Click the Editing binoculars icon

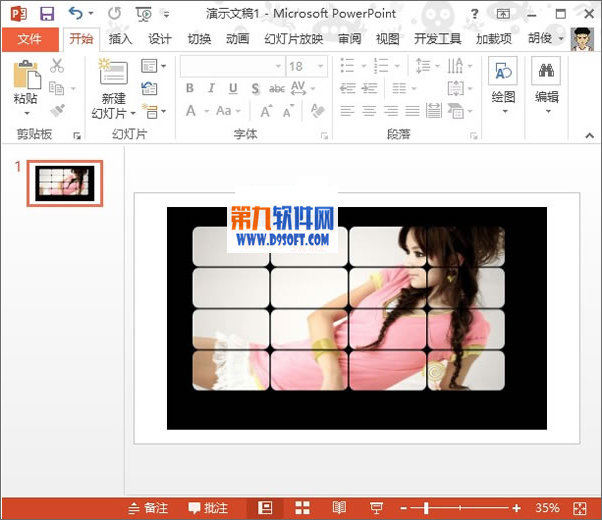[546, 71]
